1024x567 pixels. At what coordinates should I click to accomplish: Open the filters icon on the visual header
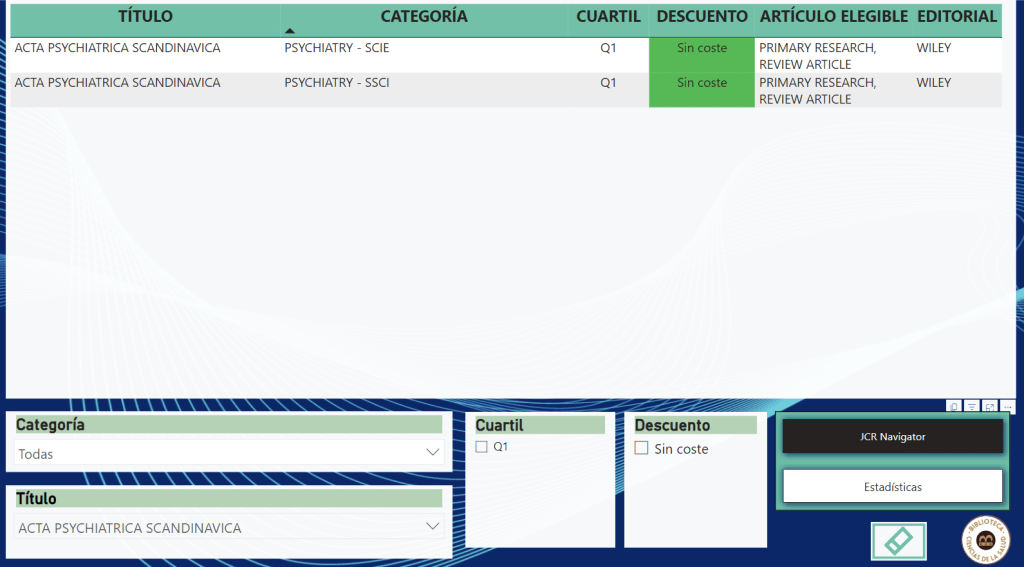coord(971,406)
